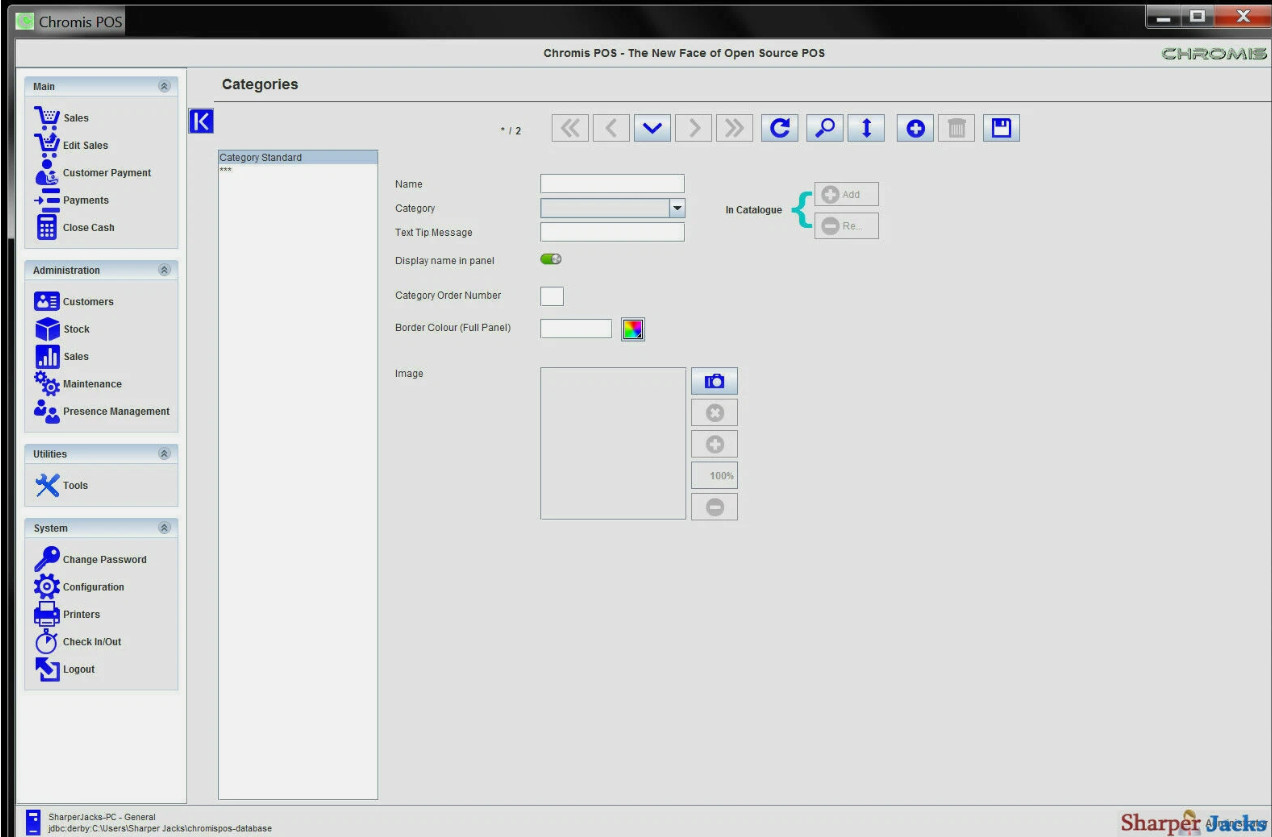Jump to first record with double-left arrow
The height and width of the screenshot is (837, 1272).
point(570,128)
